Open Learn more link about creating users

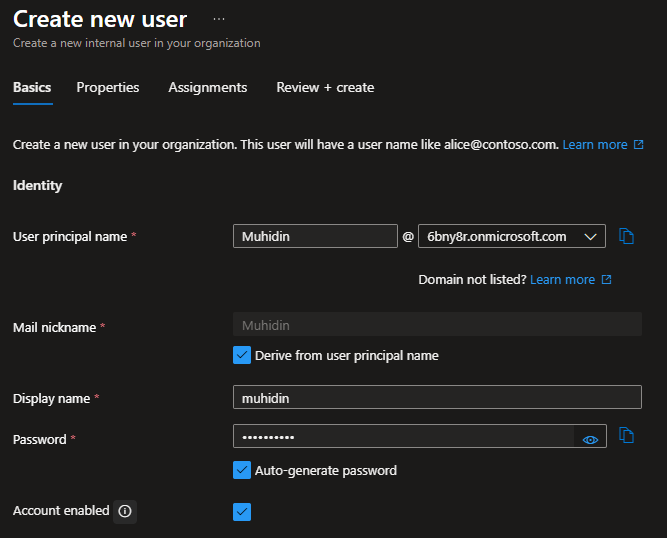pyautogui.click(x=594, y=145)
